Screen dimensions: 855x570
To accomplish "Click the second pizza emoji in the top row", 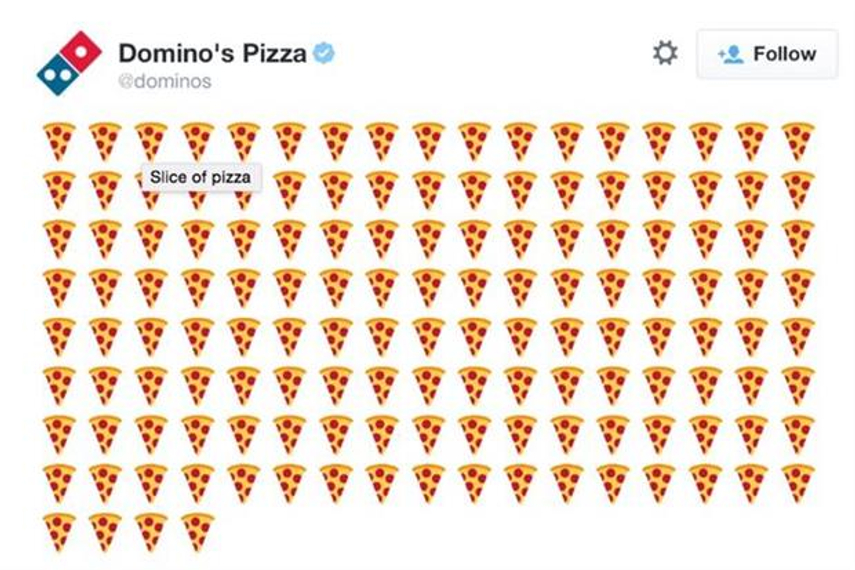I will click(105, 141).
